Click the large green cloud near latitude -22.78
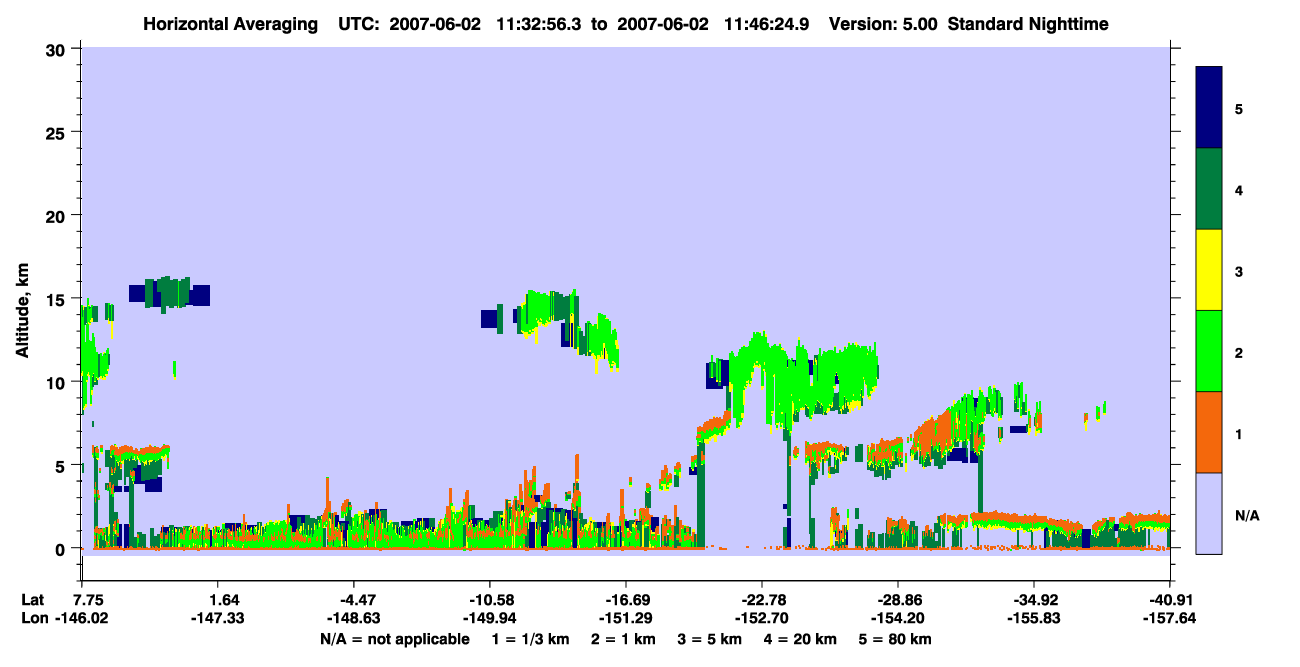1300x667 pixels. [803, 378]
